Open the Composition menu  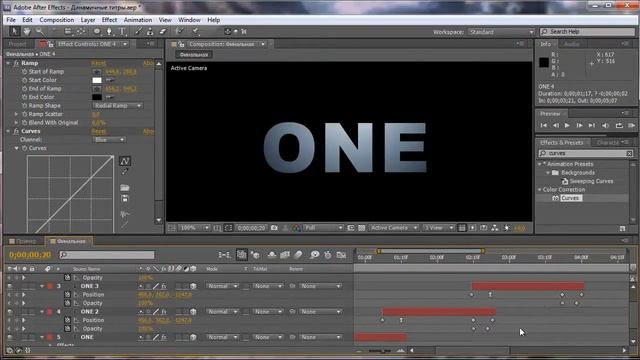pos(57,20)
